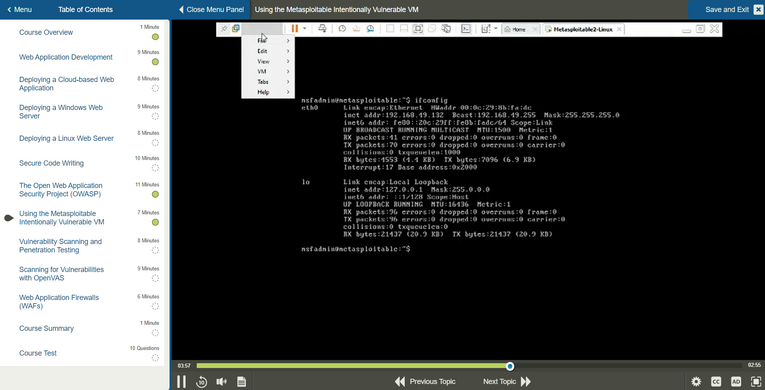The width and height of the screenshot is (765, 390).
Task: Open the OWASP topic
Action: click(61, 190)
